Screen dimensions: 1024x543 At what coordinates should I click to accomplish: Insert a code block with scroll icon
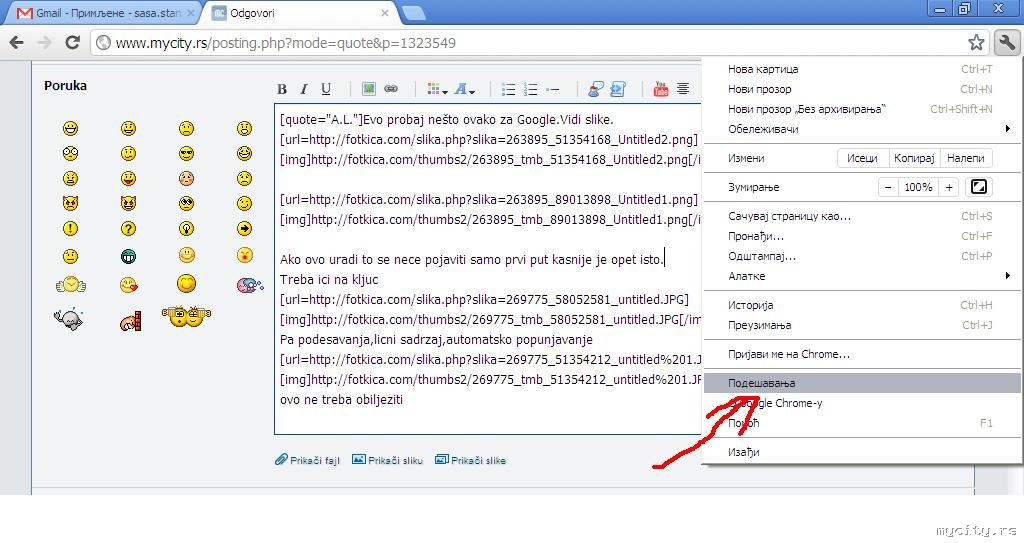617,89
